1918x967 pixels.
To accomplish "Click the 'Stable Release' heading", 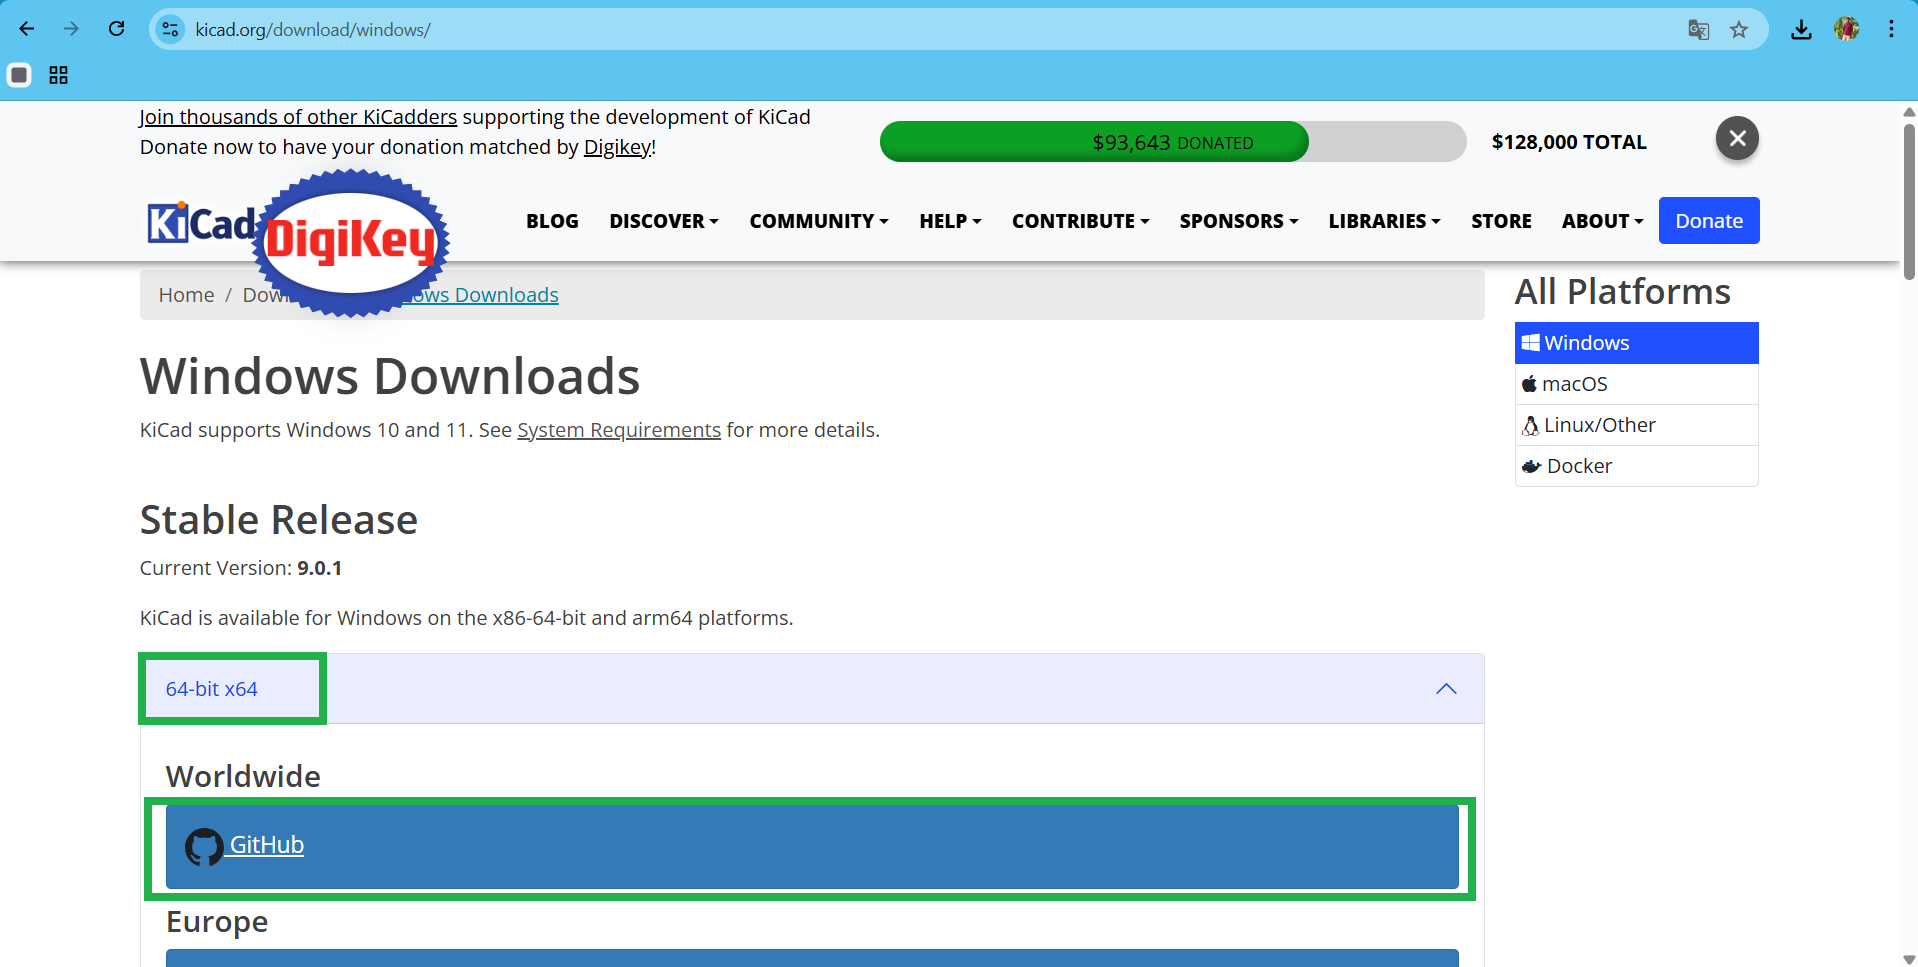I will pos(279,520).
